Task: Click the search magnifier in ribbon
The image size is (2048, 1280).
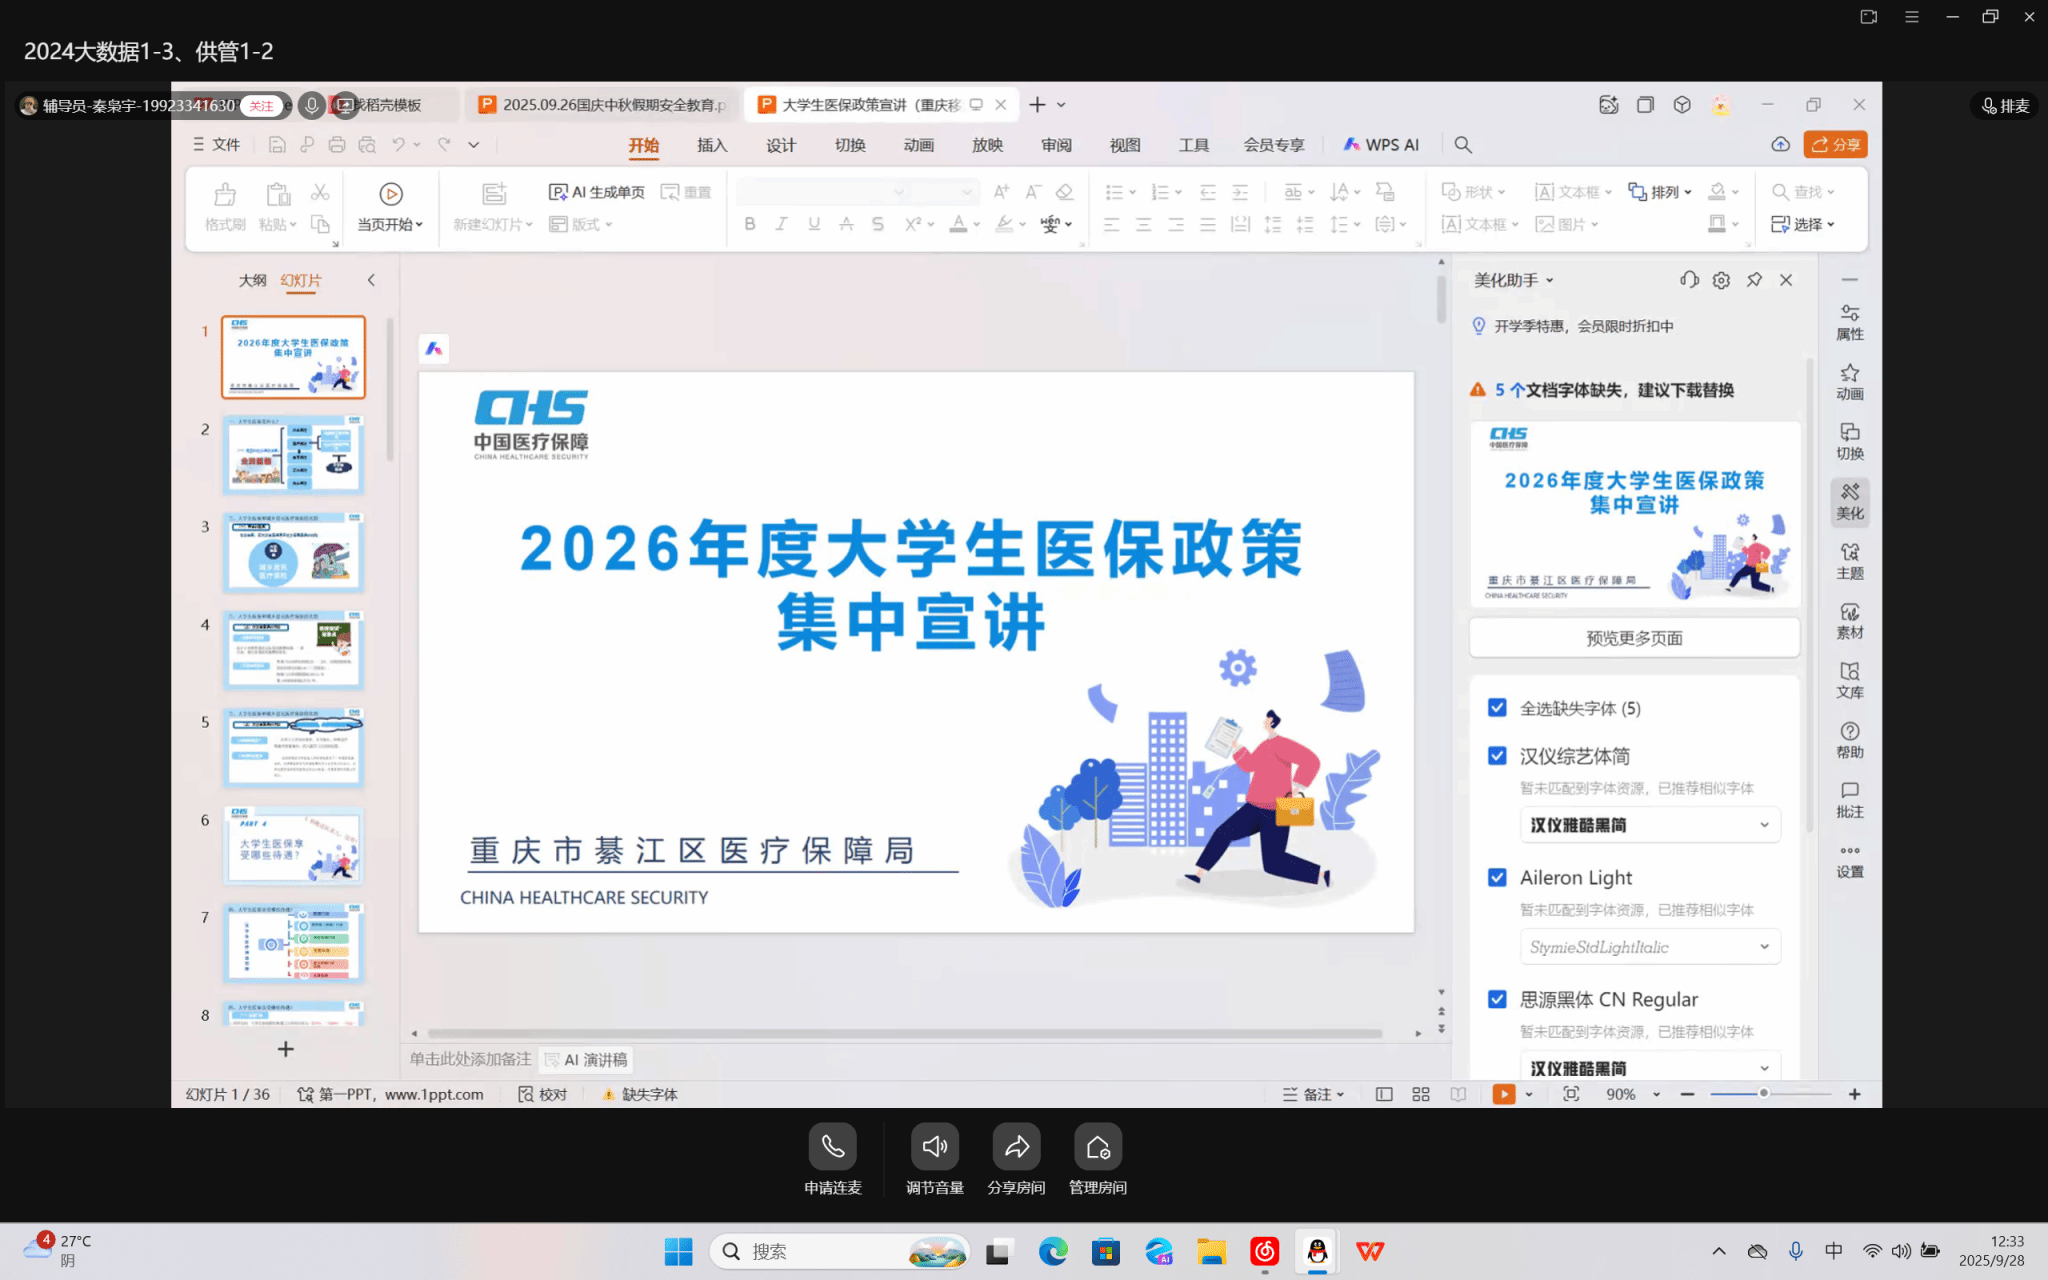Action: (1463, 145)
